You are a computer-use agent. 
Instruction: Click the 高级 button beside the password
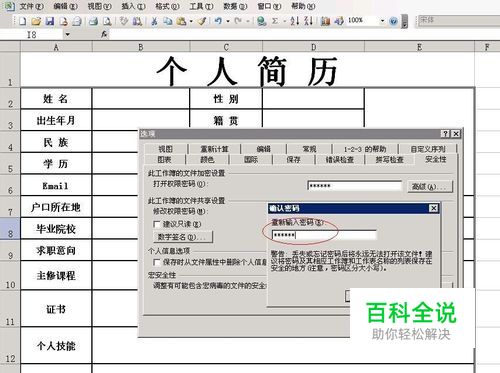click(x=430, y=186)
